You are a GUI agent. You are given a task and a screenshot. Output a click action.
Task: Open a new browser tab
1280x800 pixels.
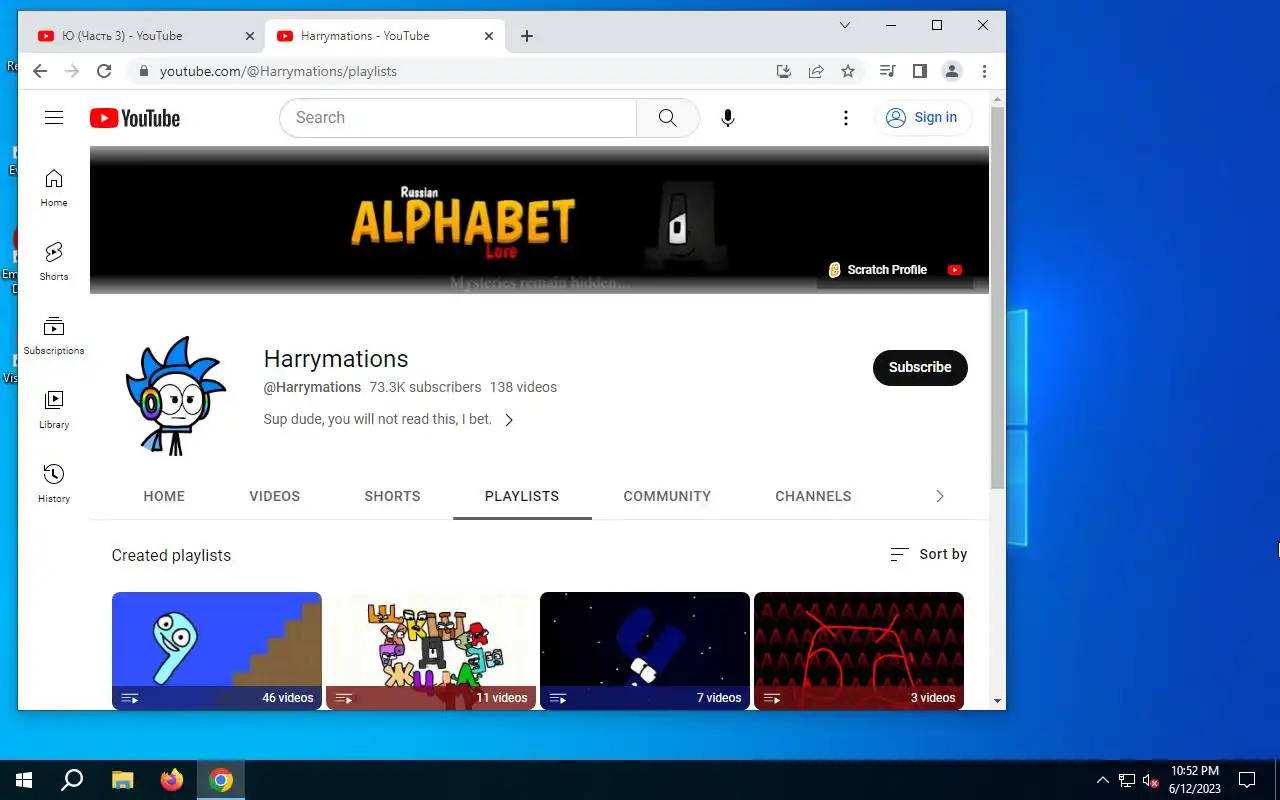(527, 36)
